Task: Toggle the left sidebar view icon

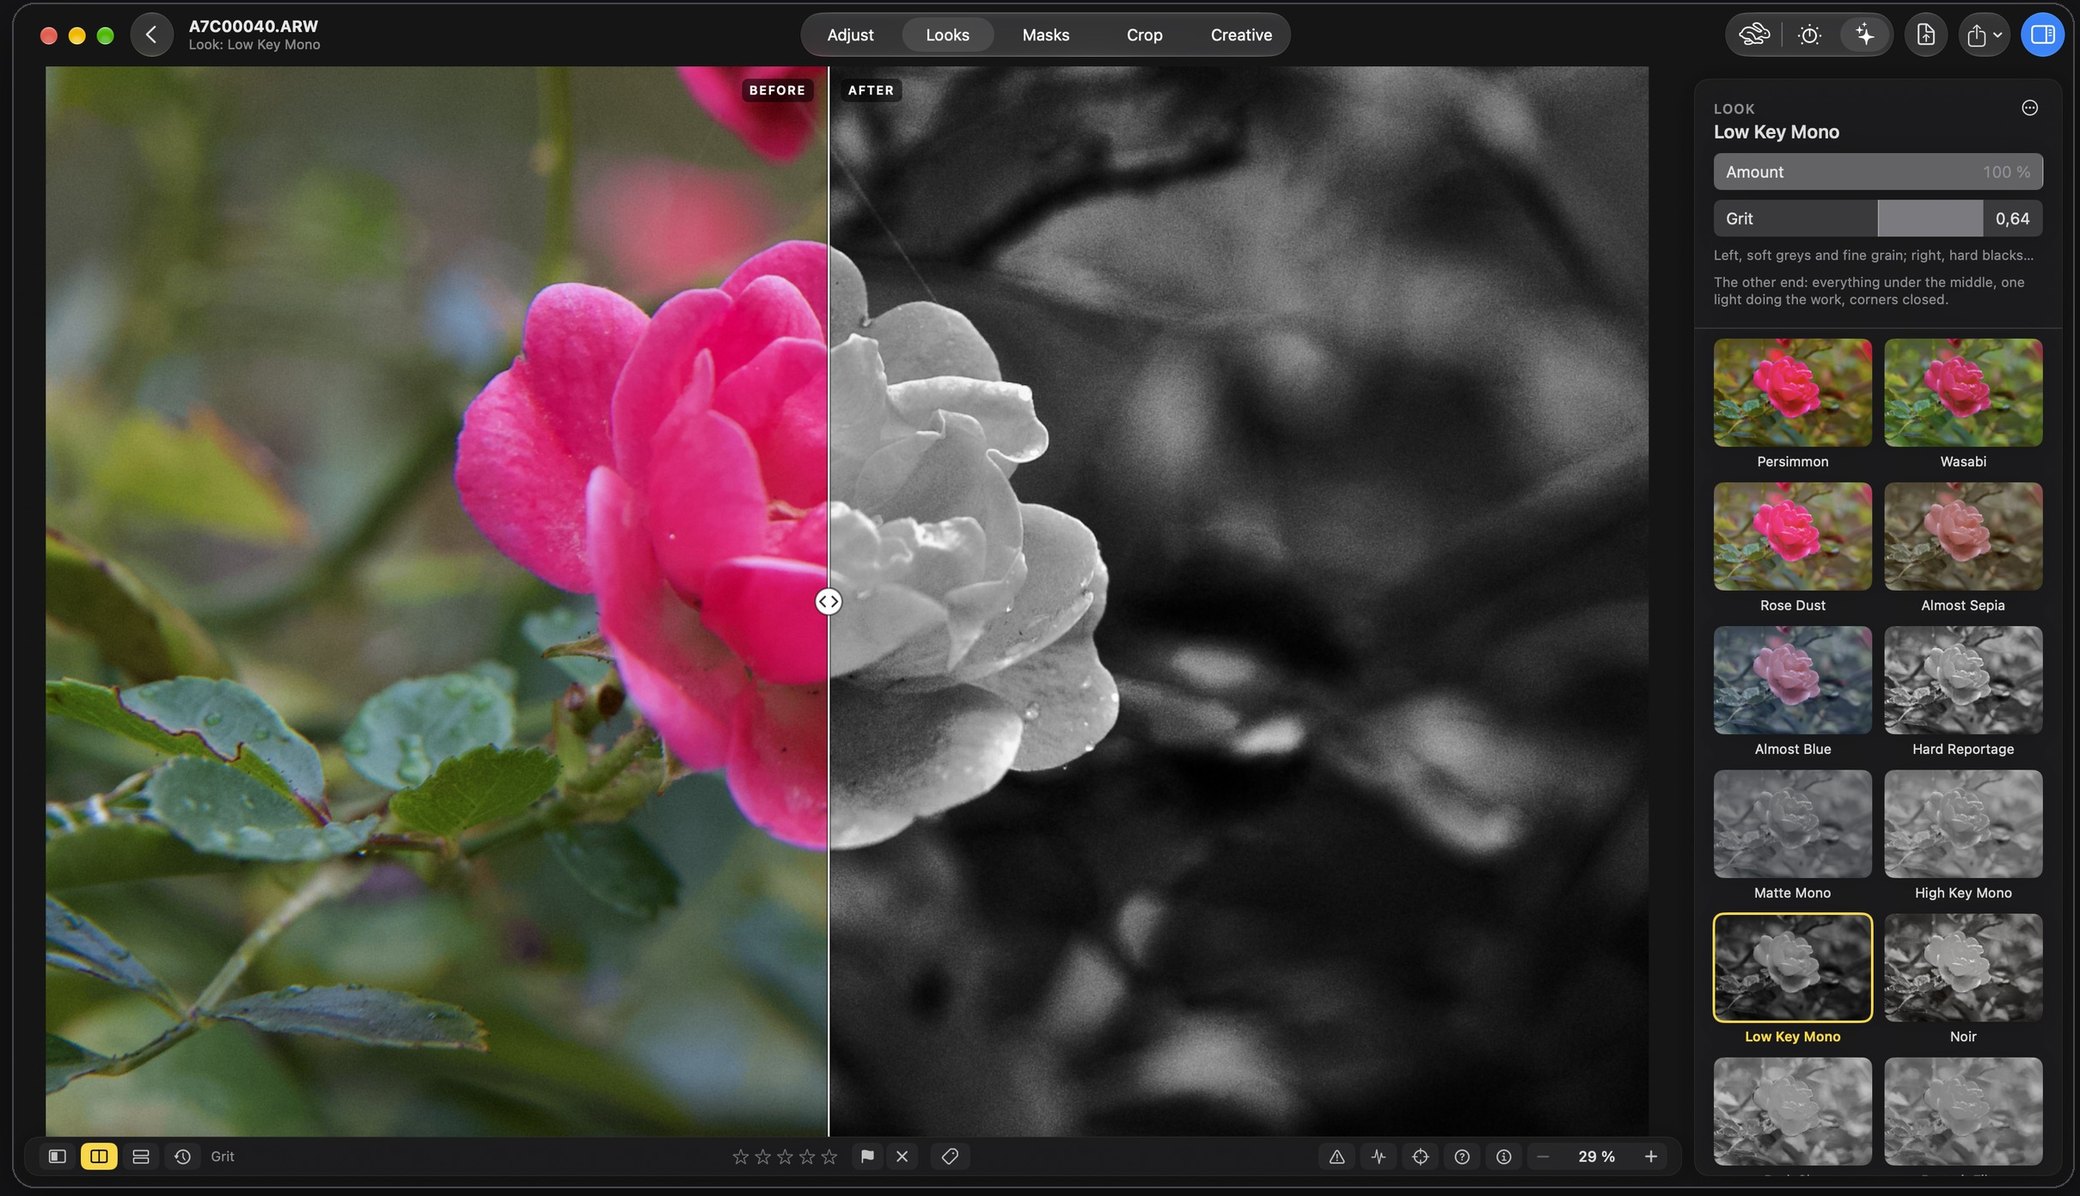Action: [57, 1156]
